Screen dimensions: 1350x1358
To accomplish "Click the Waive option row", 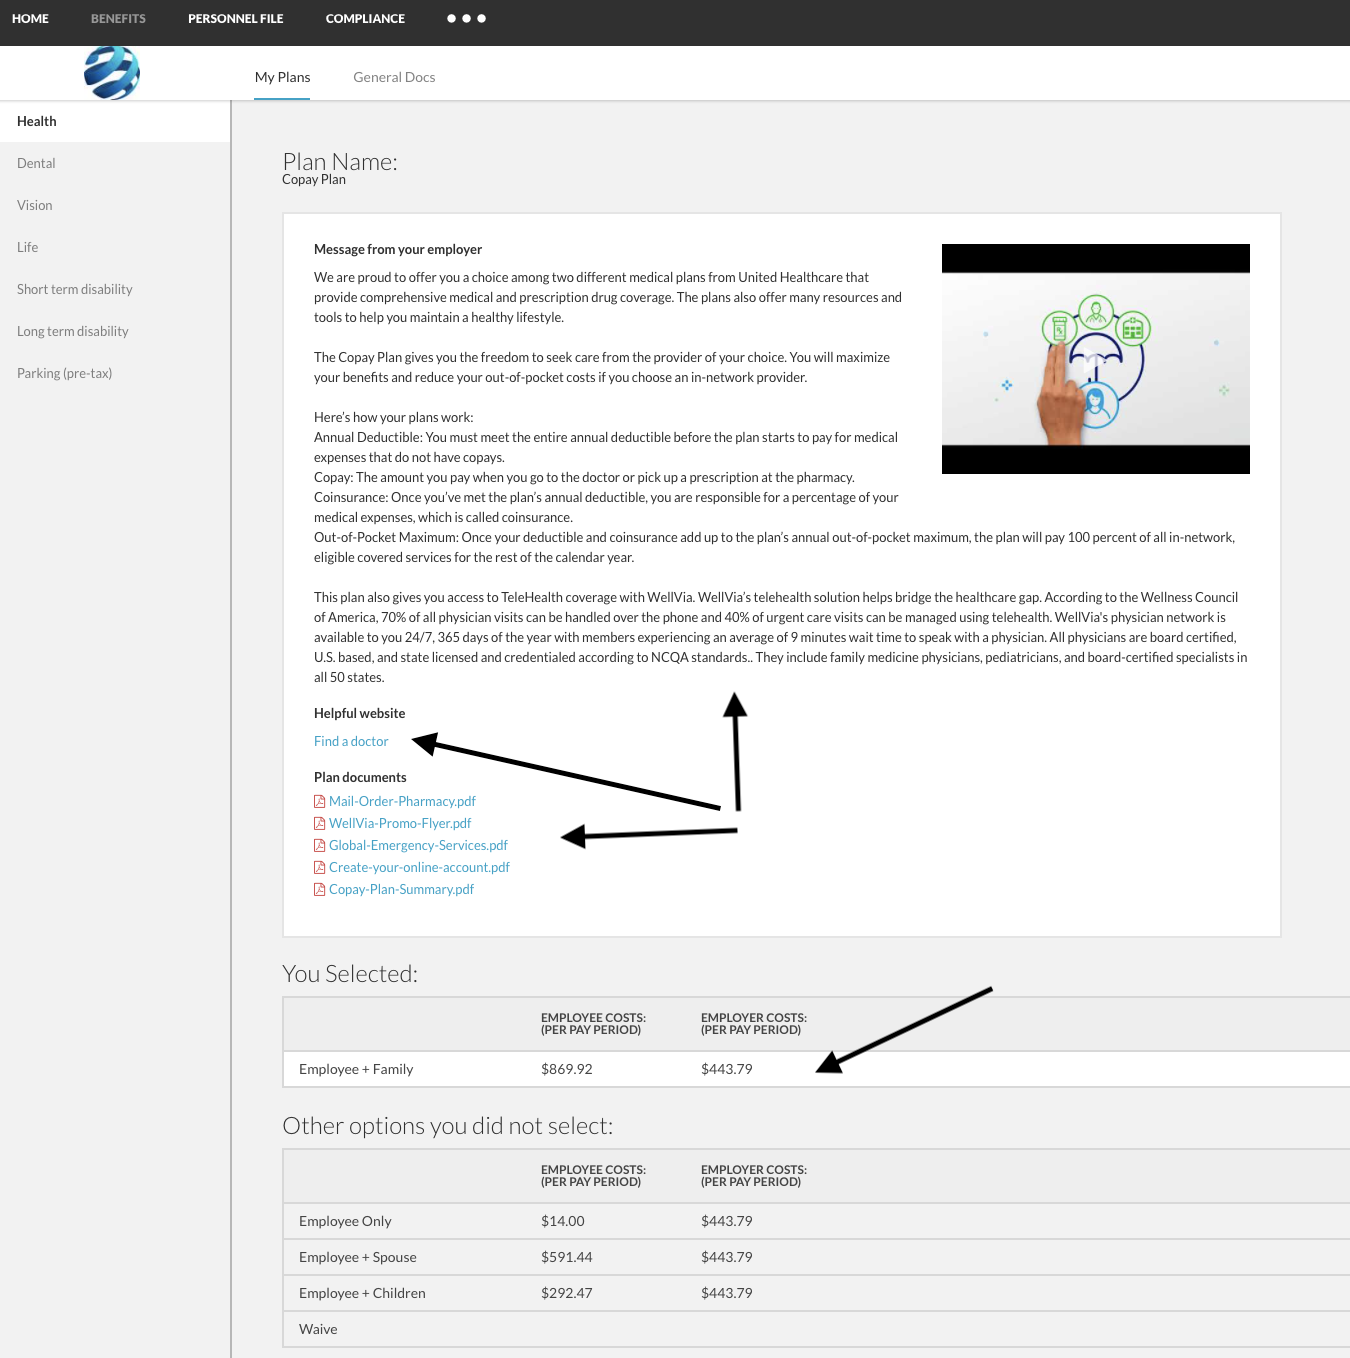I will [x=816, y=1329].
